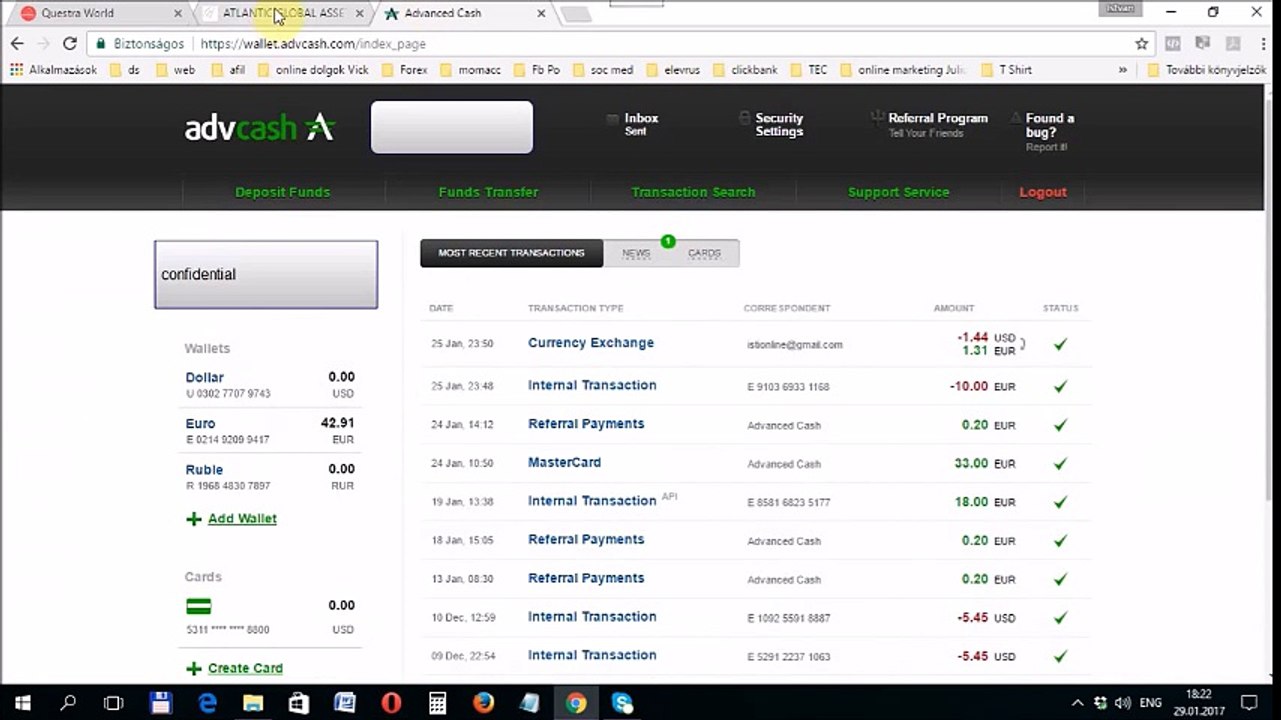Open the Most Recent Transactions tab
1281x720 pixels.
click(511, 253)
